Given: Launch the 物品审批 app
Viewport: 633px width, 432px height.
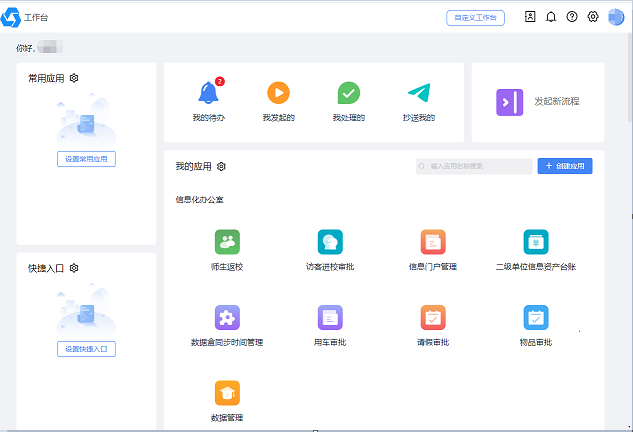Looking at the screenshot, I should coord(536,317).
